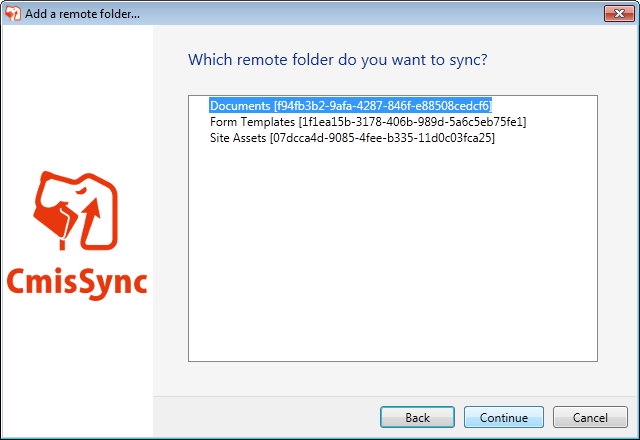
Task: Click the CmisSync wordmark under the logo
Action: [x=77, y=280]
